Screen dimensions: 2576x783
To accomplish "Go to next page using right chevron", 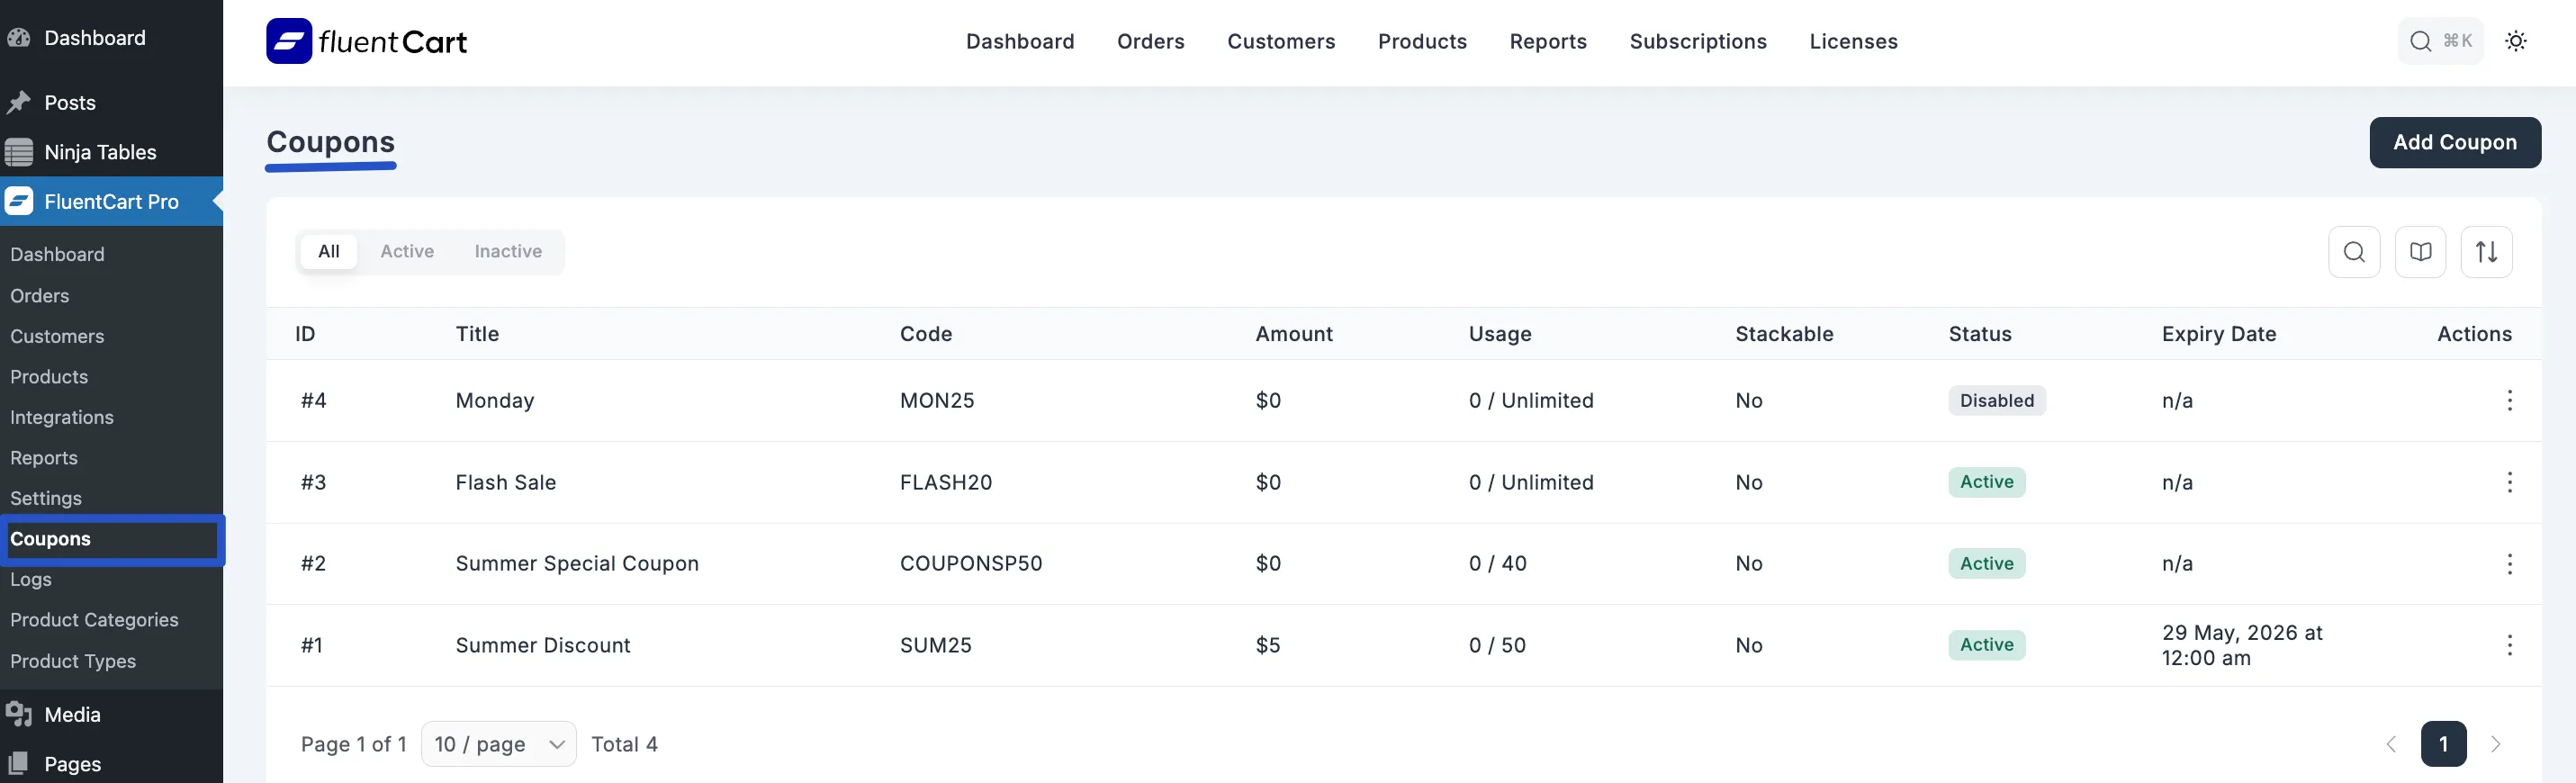I will [2495, 744].
